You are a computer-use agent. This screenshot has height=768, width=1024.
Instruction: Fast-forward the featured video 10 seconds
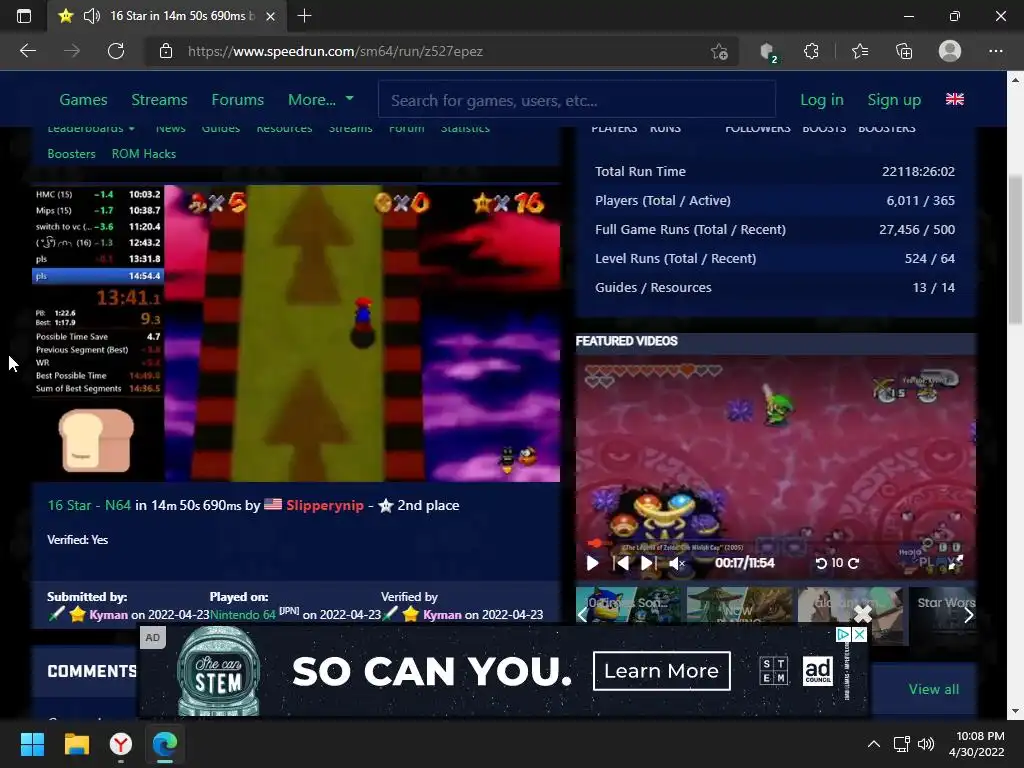[853, 563]
